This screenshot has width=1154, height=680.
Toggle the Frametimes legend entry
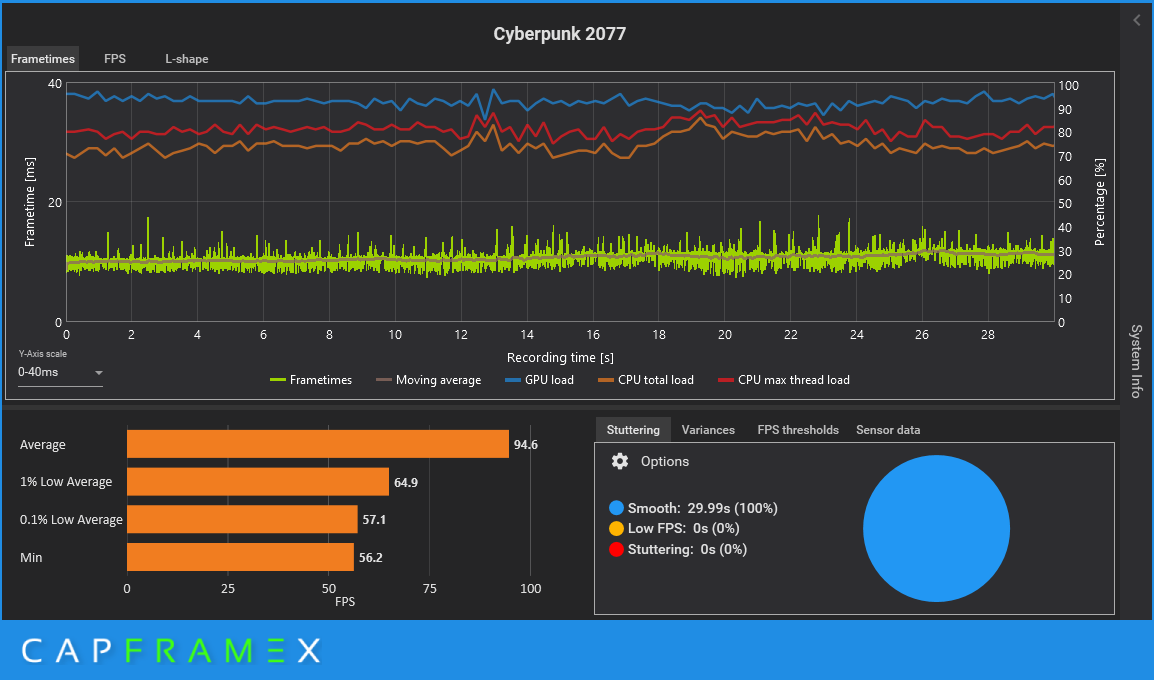click(x=311, y=380)
